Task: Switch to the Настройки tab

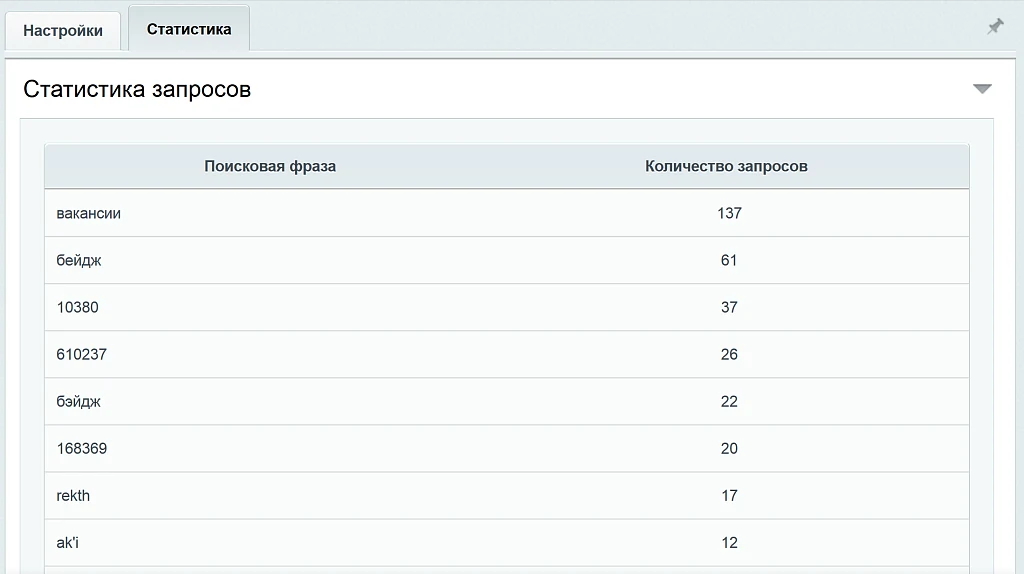Action: coord(63,31)
